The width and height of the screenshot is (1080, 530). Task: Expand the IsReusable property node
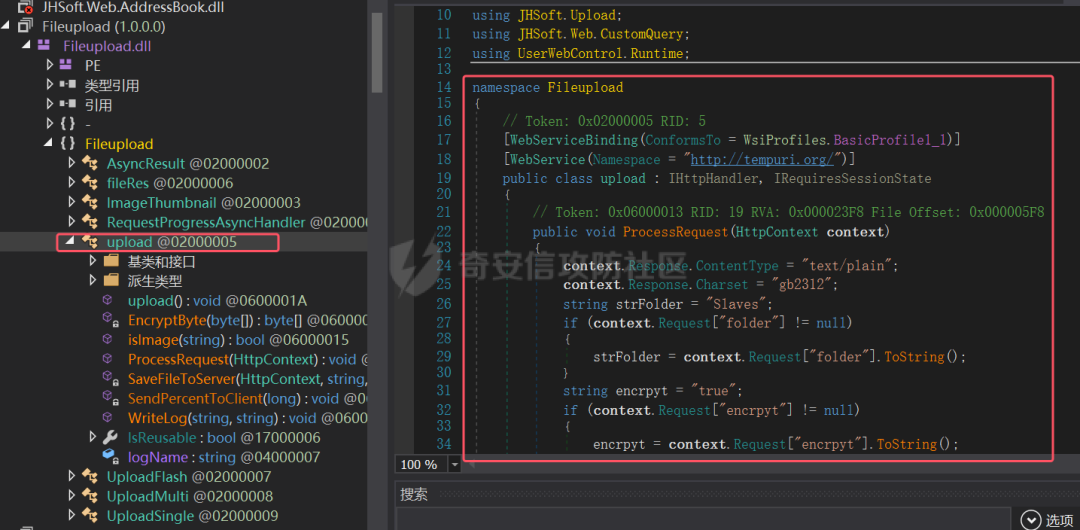click(x=94, y=437)
